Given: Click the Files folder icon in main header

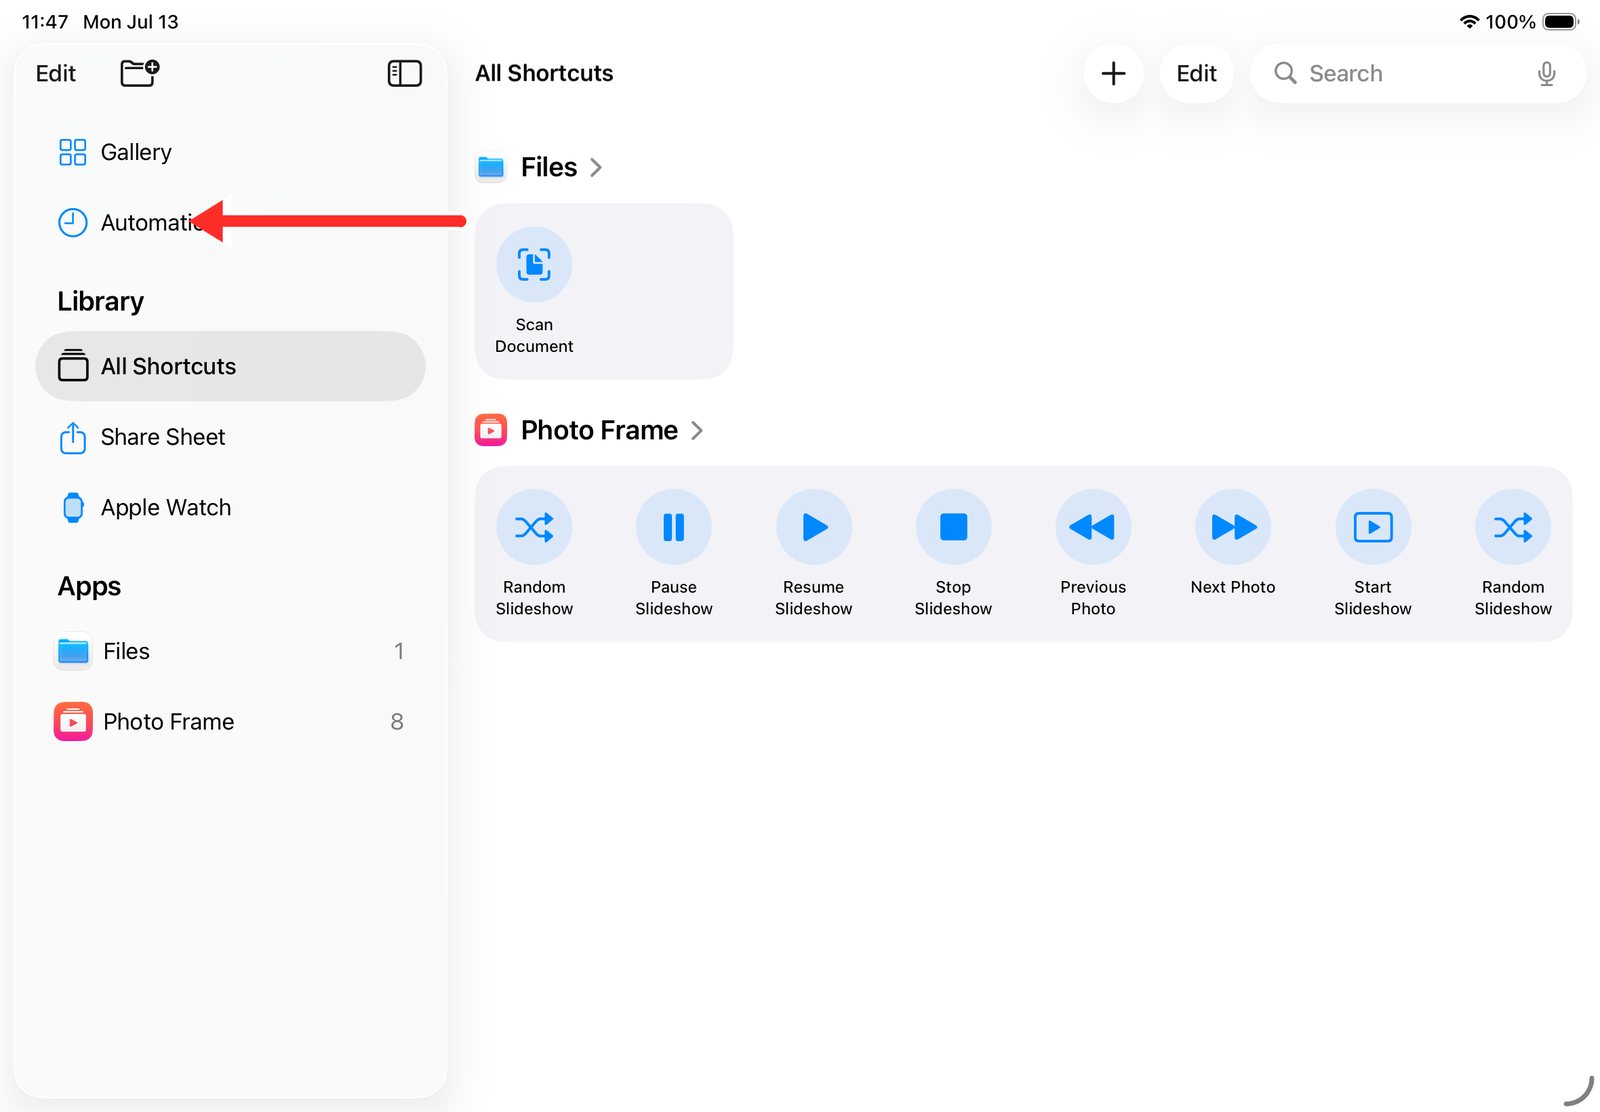Looking at the screenshot, I should [x=491, y=167].
